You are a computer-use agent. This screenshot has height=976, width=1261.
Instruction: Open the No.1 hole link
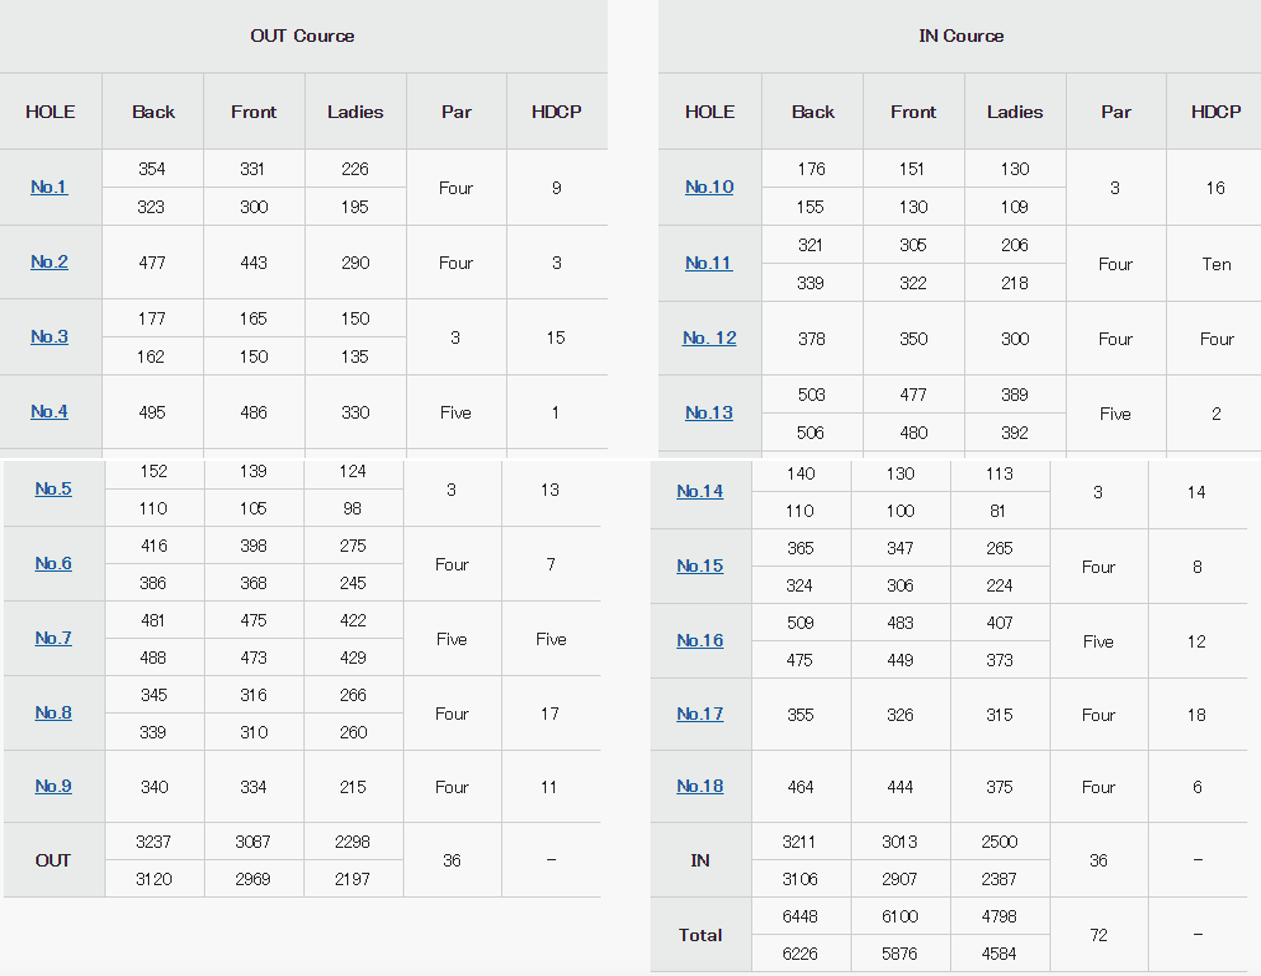coord(49,187)
